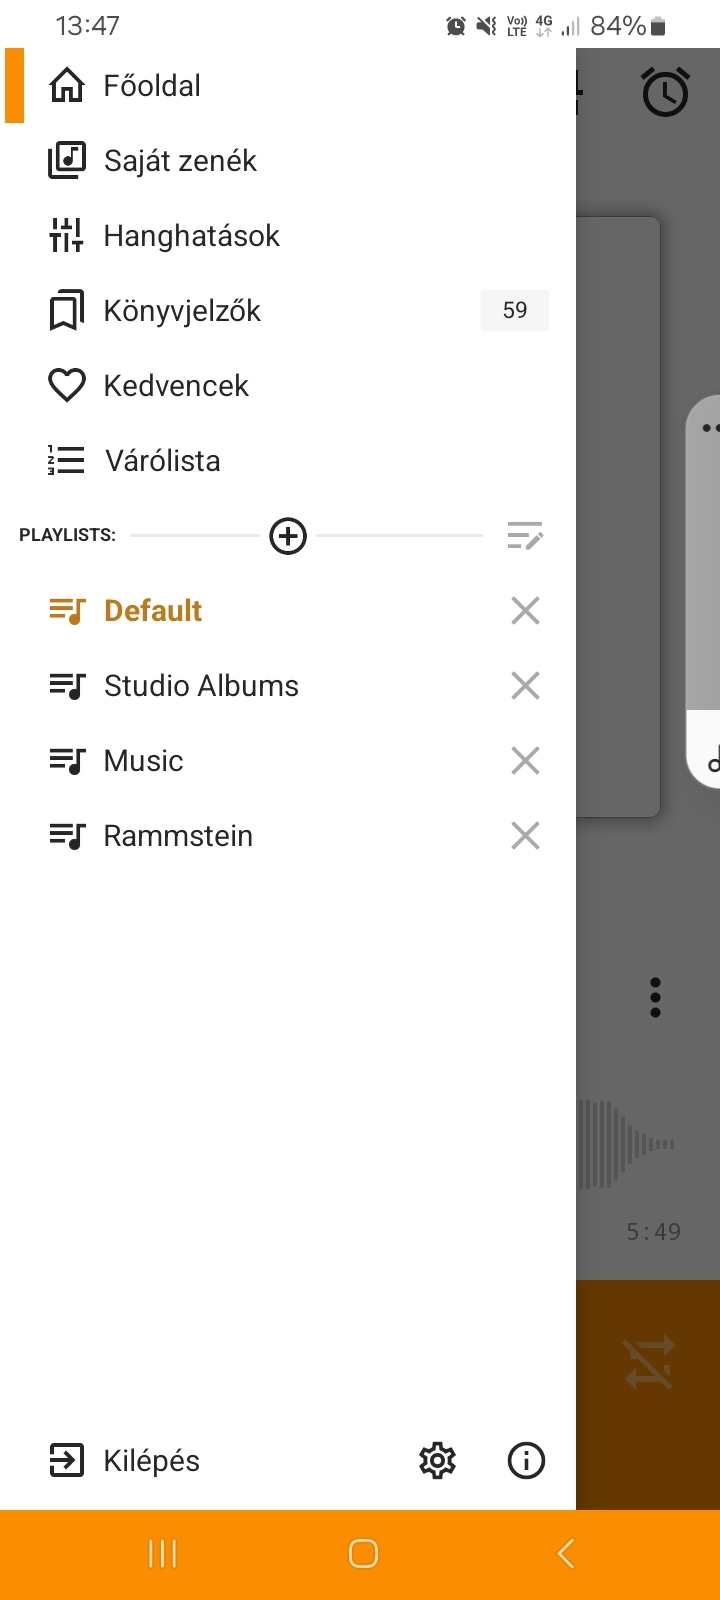Add a new playlist with plus icon
This screenshot has height=1600, width=720.
288,536
